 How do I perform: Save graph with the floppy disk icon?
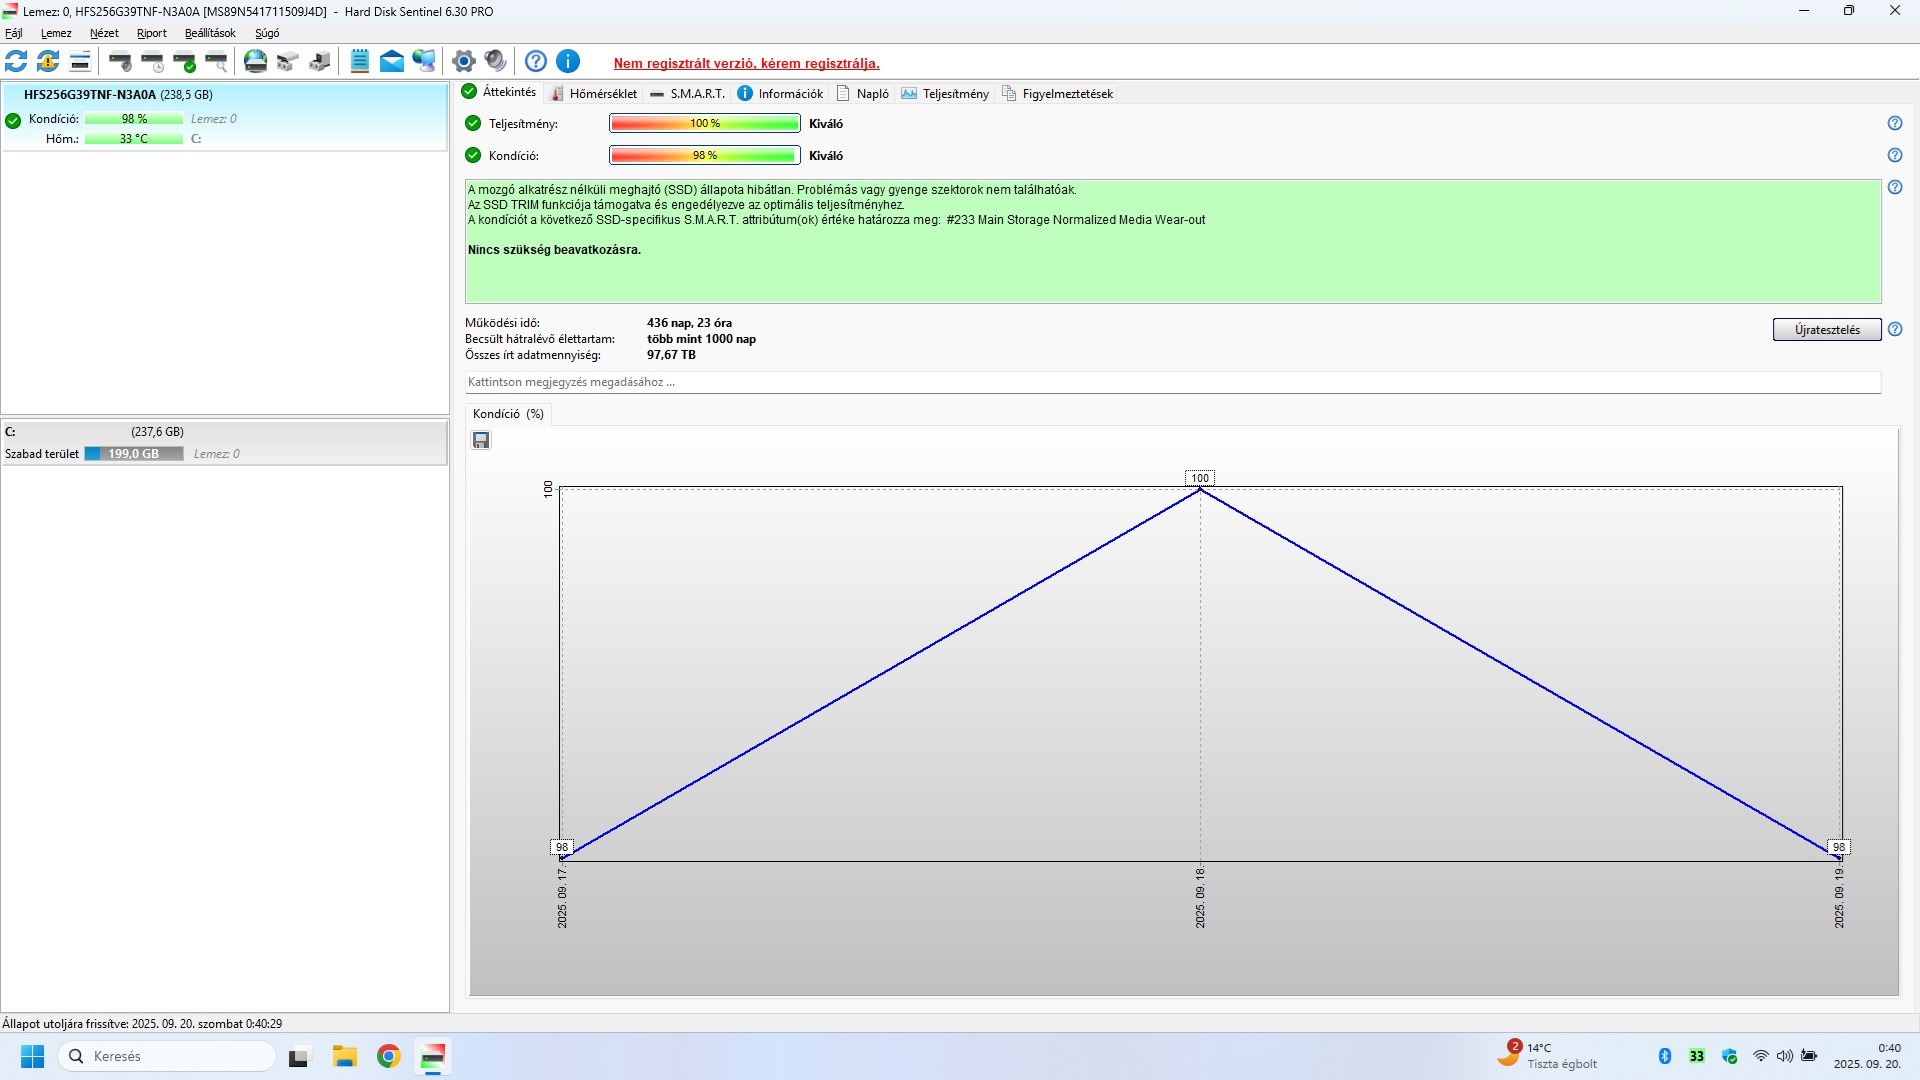click(481, 441)
